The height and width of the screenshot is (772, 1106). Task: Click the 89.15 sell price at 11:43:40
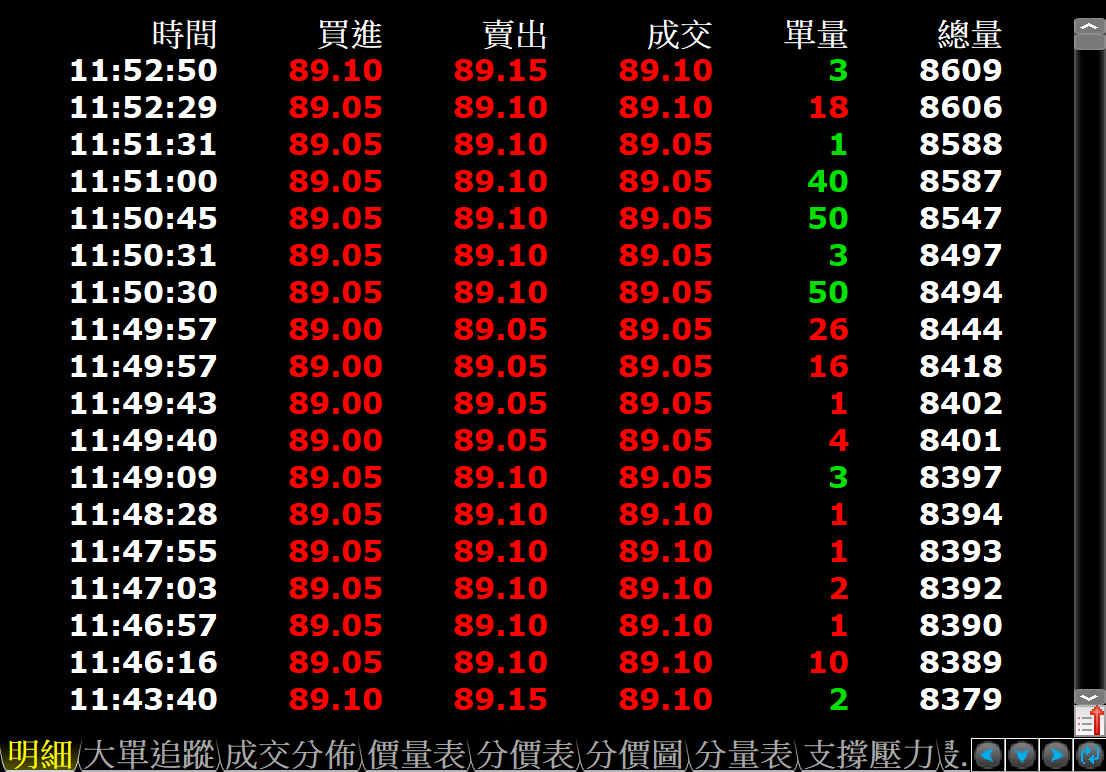(x=501, y=699)
